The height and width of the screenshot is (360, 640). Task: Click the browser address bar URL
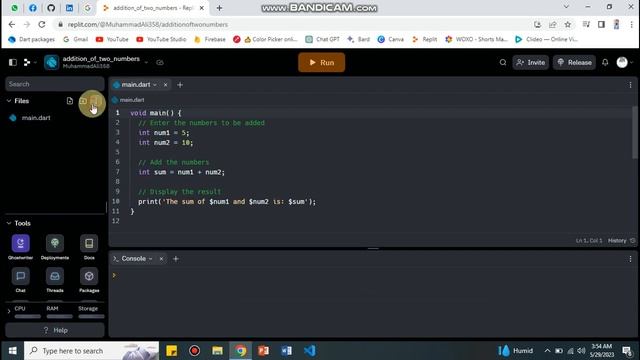148,24
